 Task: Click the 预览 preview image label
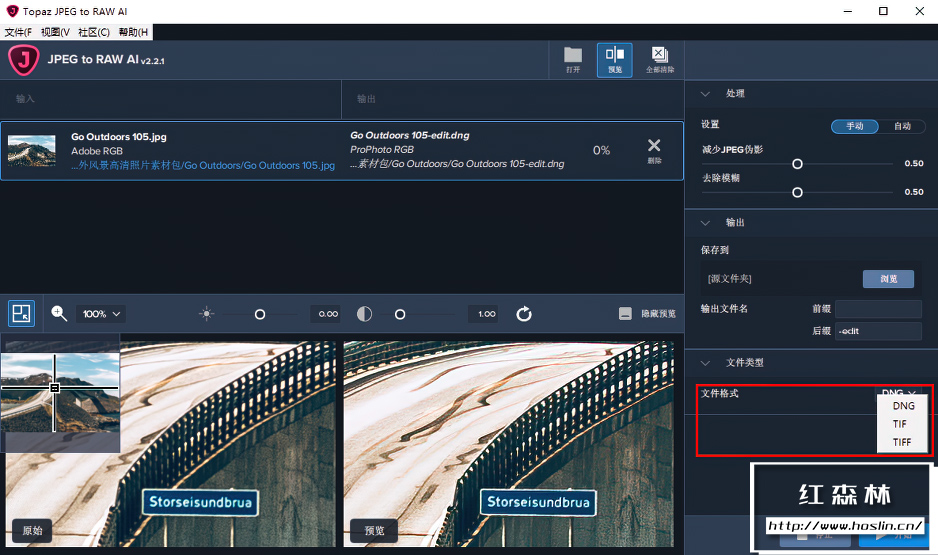click(x=374, y=530)
